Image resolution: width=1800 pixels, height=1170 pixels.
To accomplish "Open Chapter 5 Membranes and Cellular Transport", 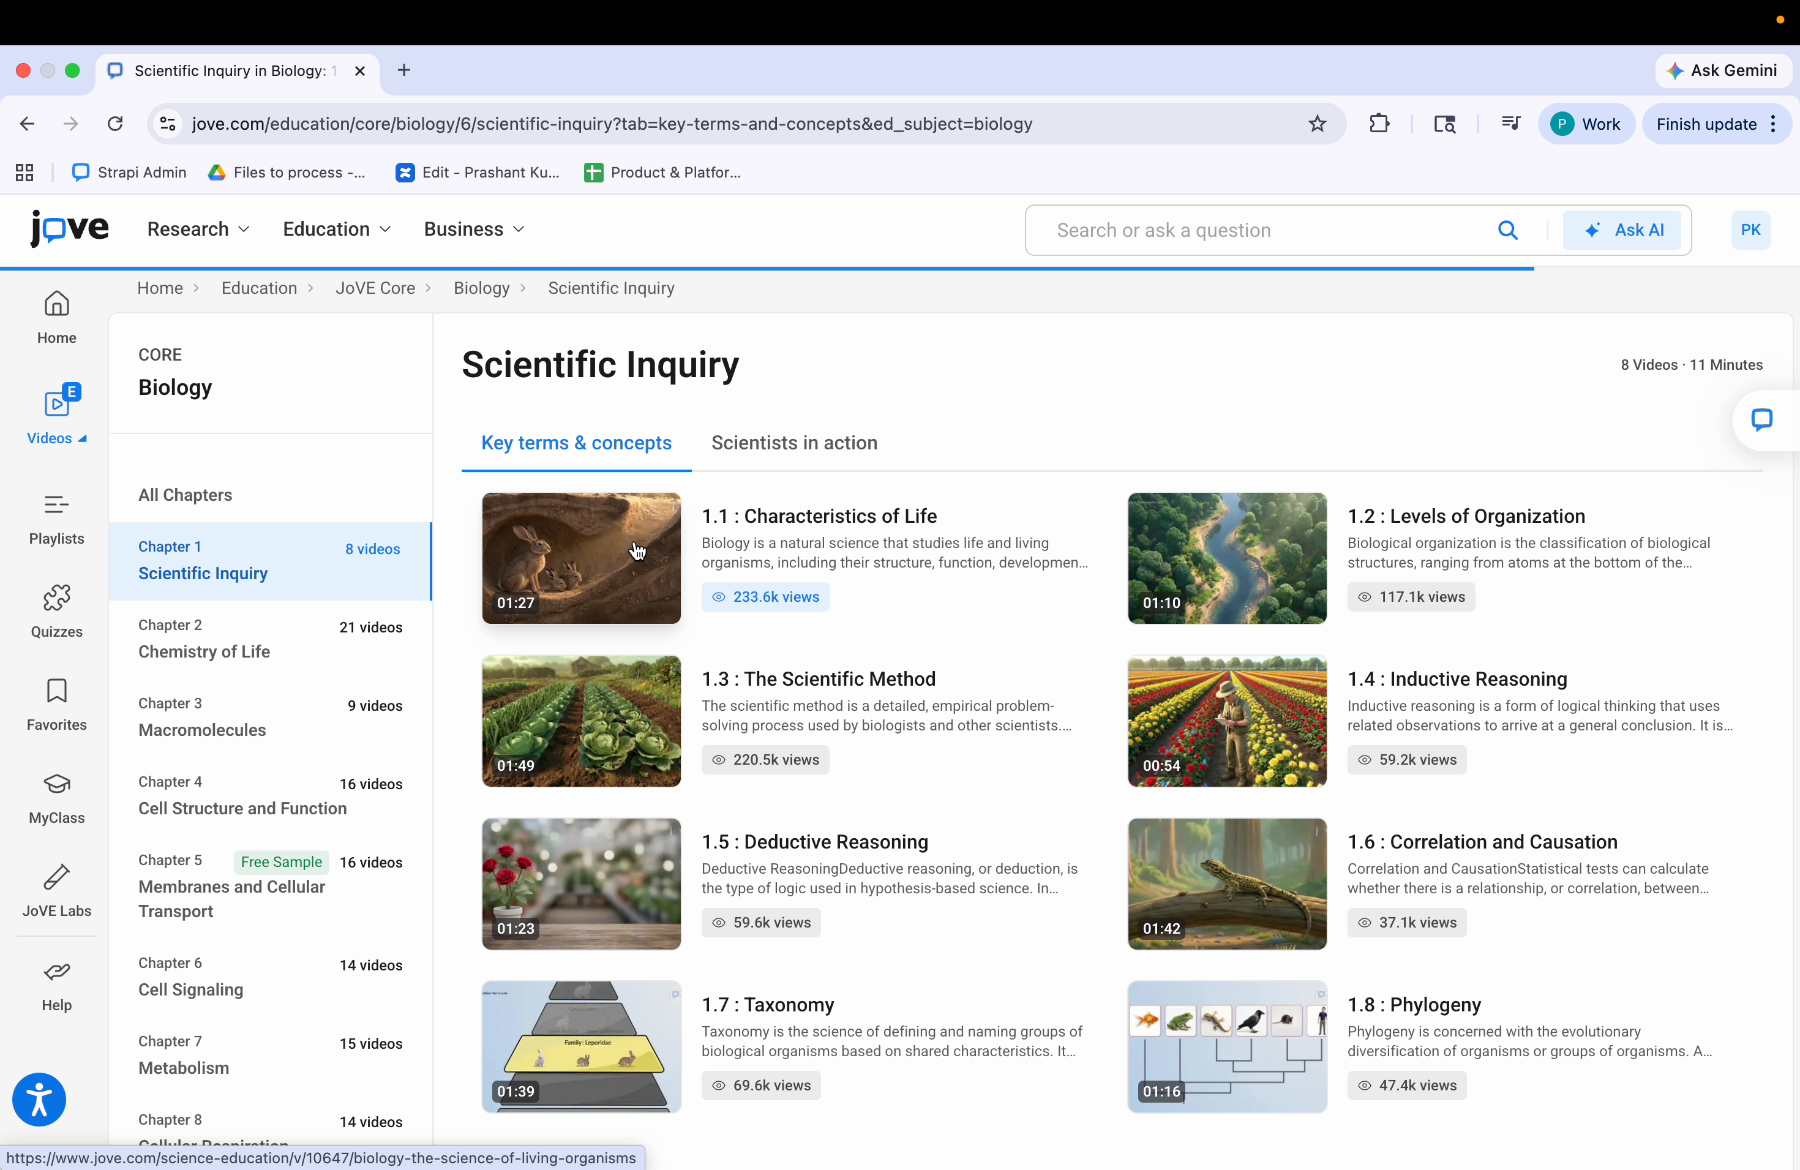I will [270, 886].
